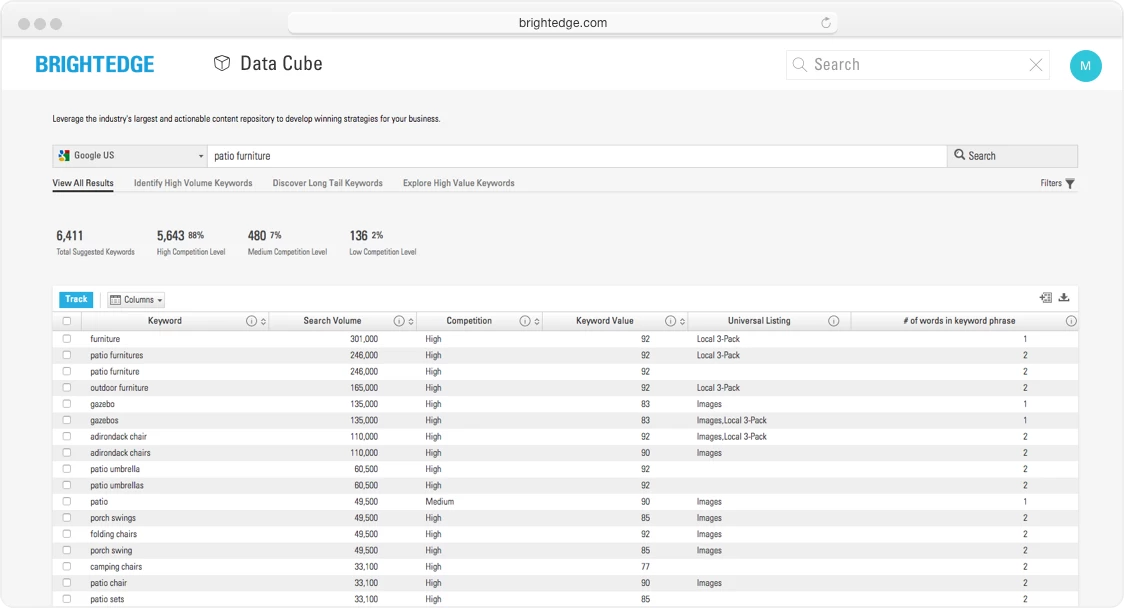This screenshot has height=608, width=1124.
Task: Sort table by Keyword Value arrows
Action: tap(682, 321)
